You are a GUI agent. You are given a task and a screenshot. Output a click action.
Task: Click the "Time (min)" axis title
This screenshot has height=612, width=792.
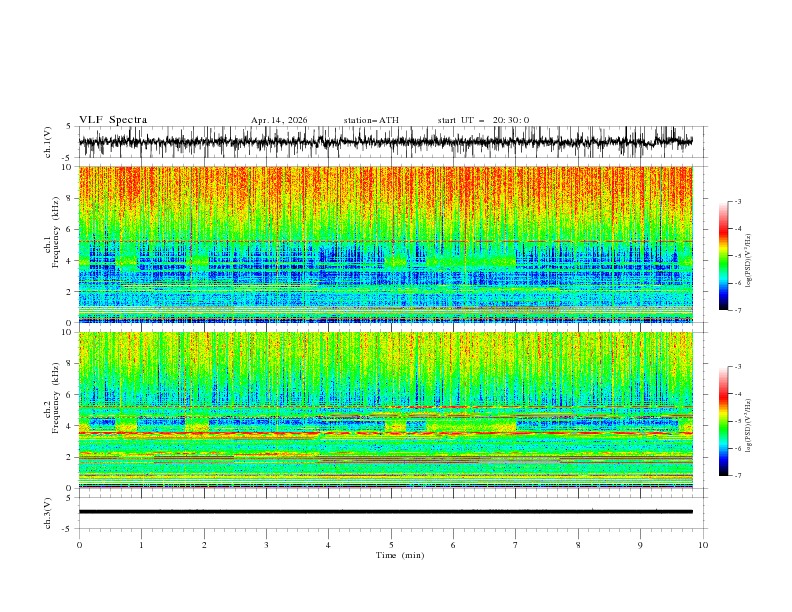pos(400,555)
